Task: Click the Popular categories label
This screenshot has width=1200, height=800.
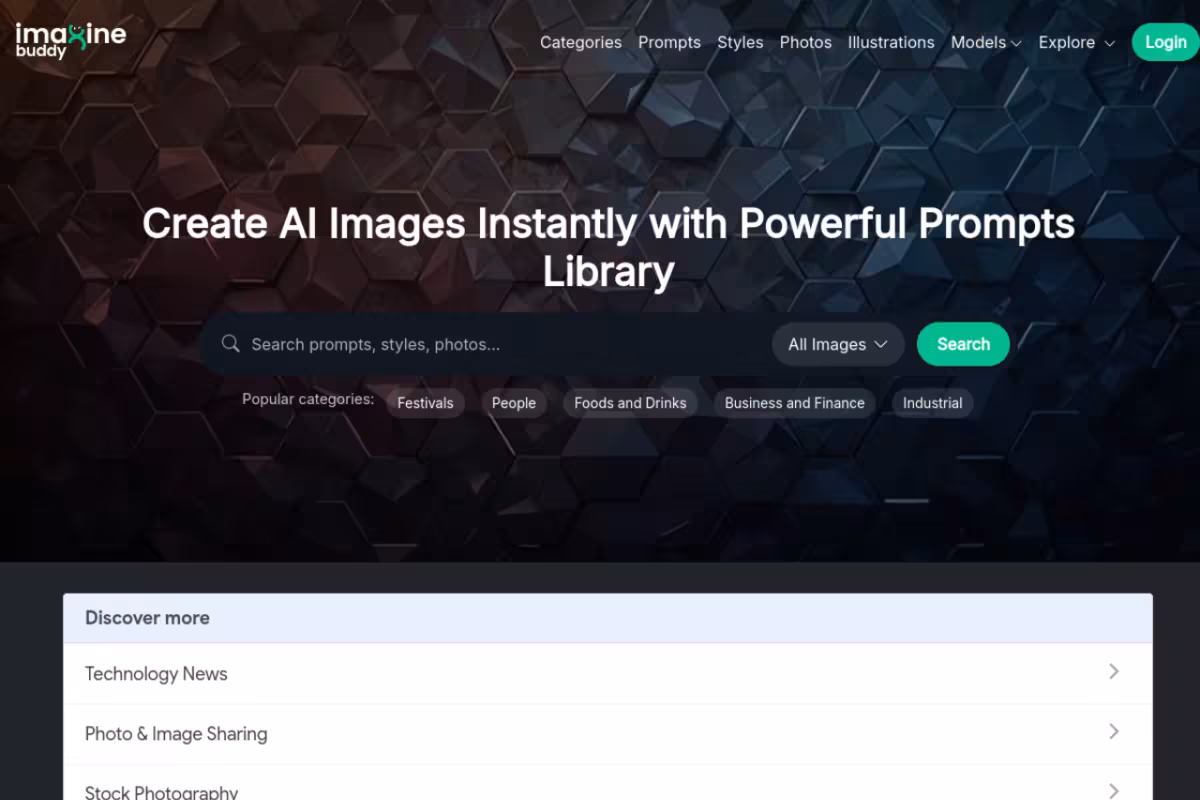Action: click(x=308, y=399)
